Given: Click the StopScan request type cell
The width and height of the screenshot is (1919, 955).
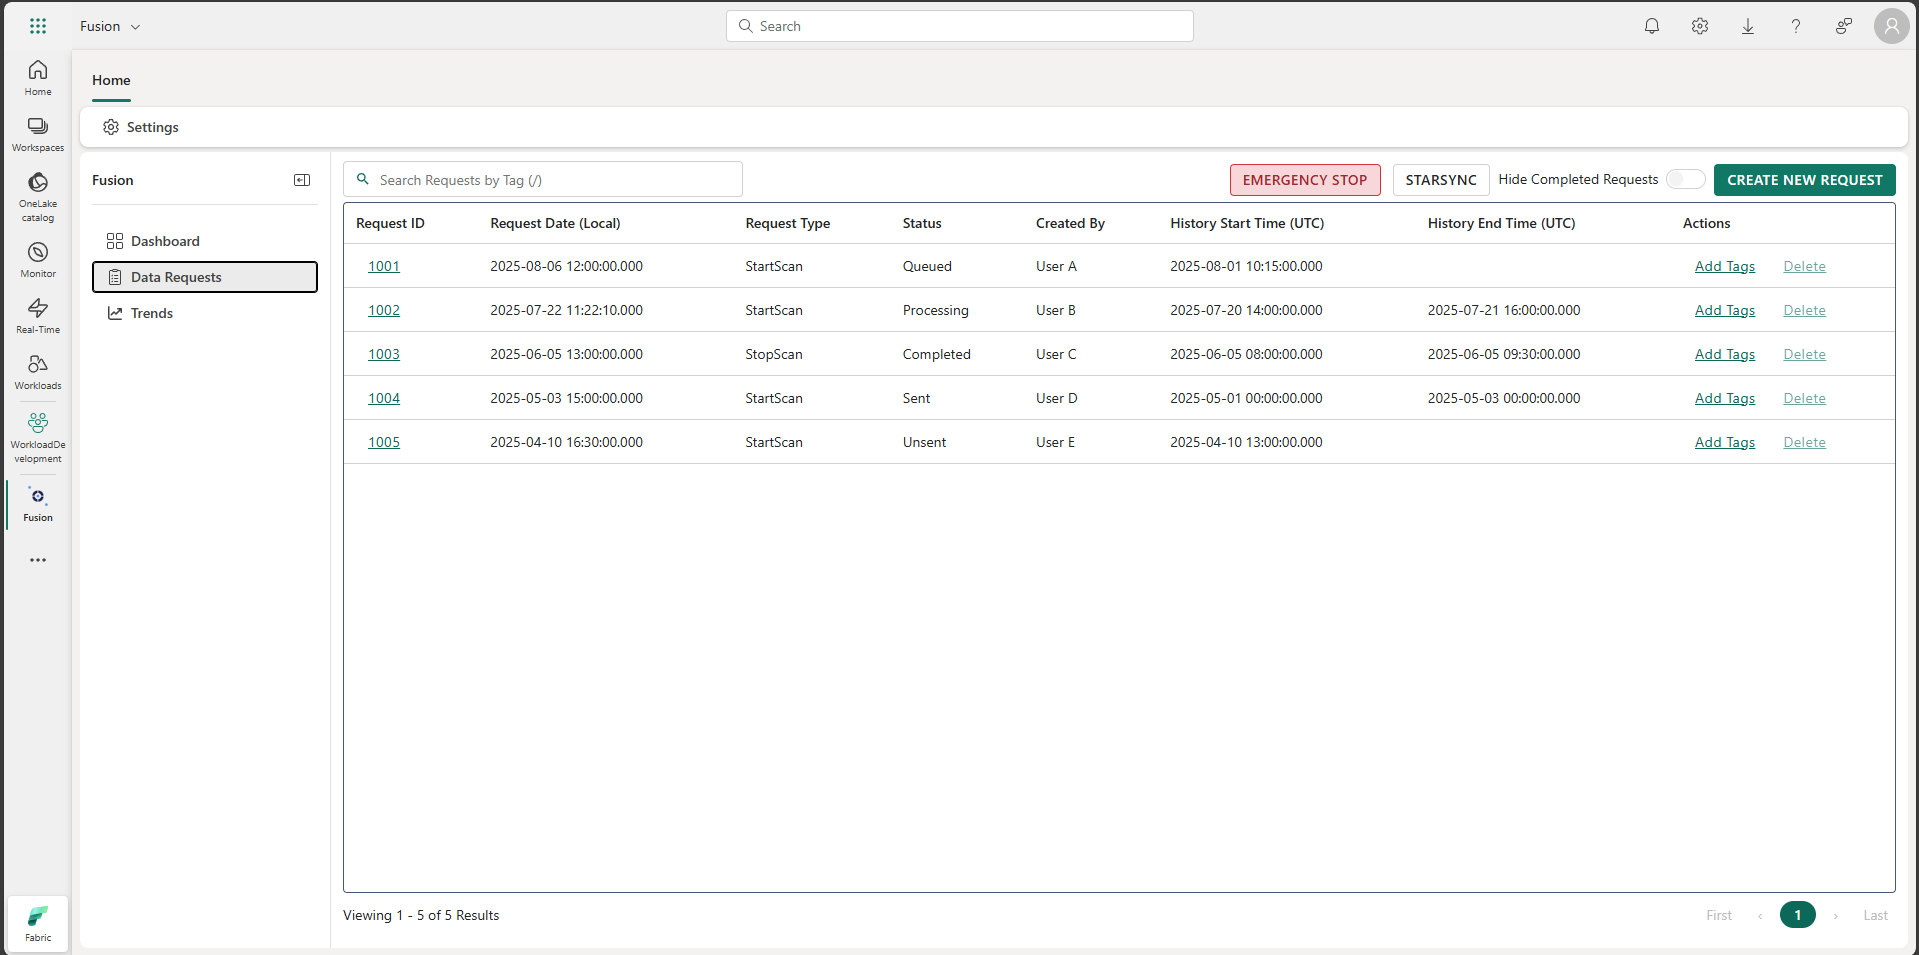Looking at the screenshot, I should tap(773, 354).
